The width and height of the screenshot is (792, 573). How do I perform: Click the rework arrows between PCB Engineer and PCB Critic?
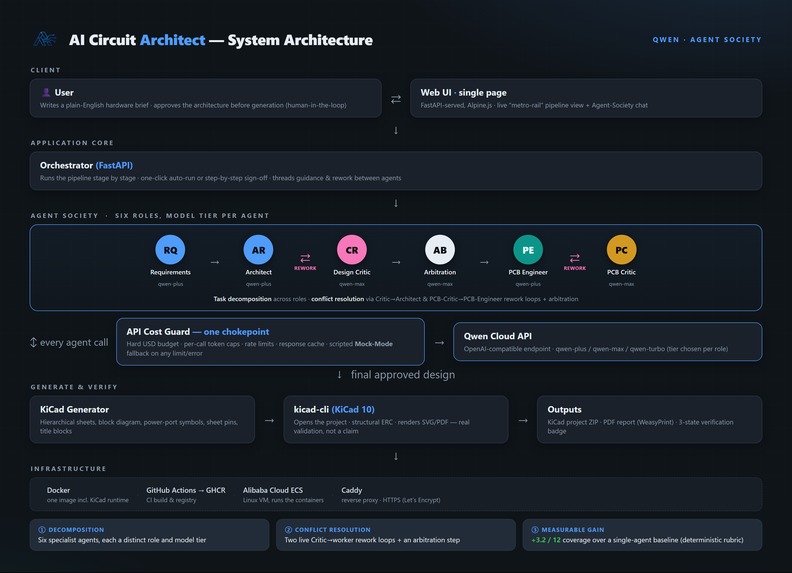point(575,258)
